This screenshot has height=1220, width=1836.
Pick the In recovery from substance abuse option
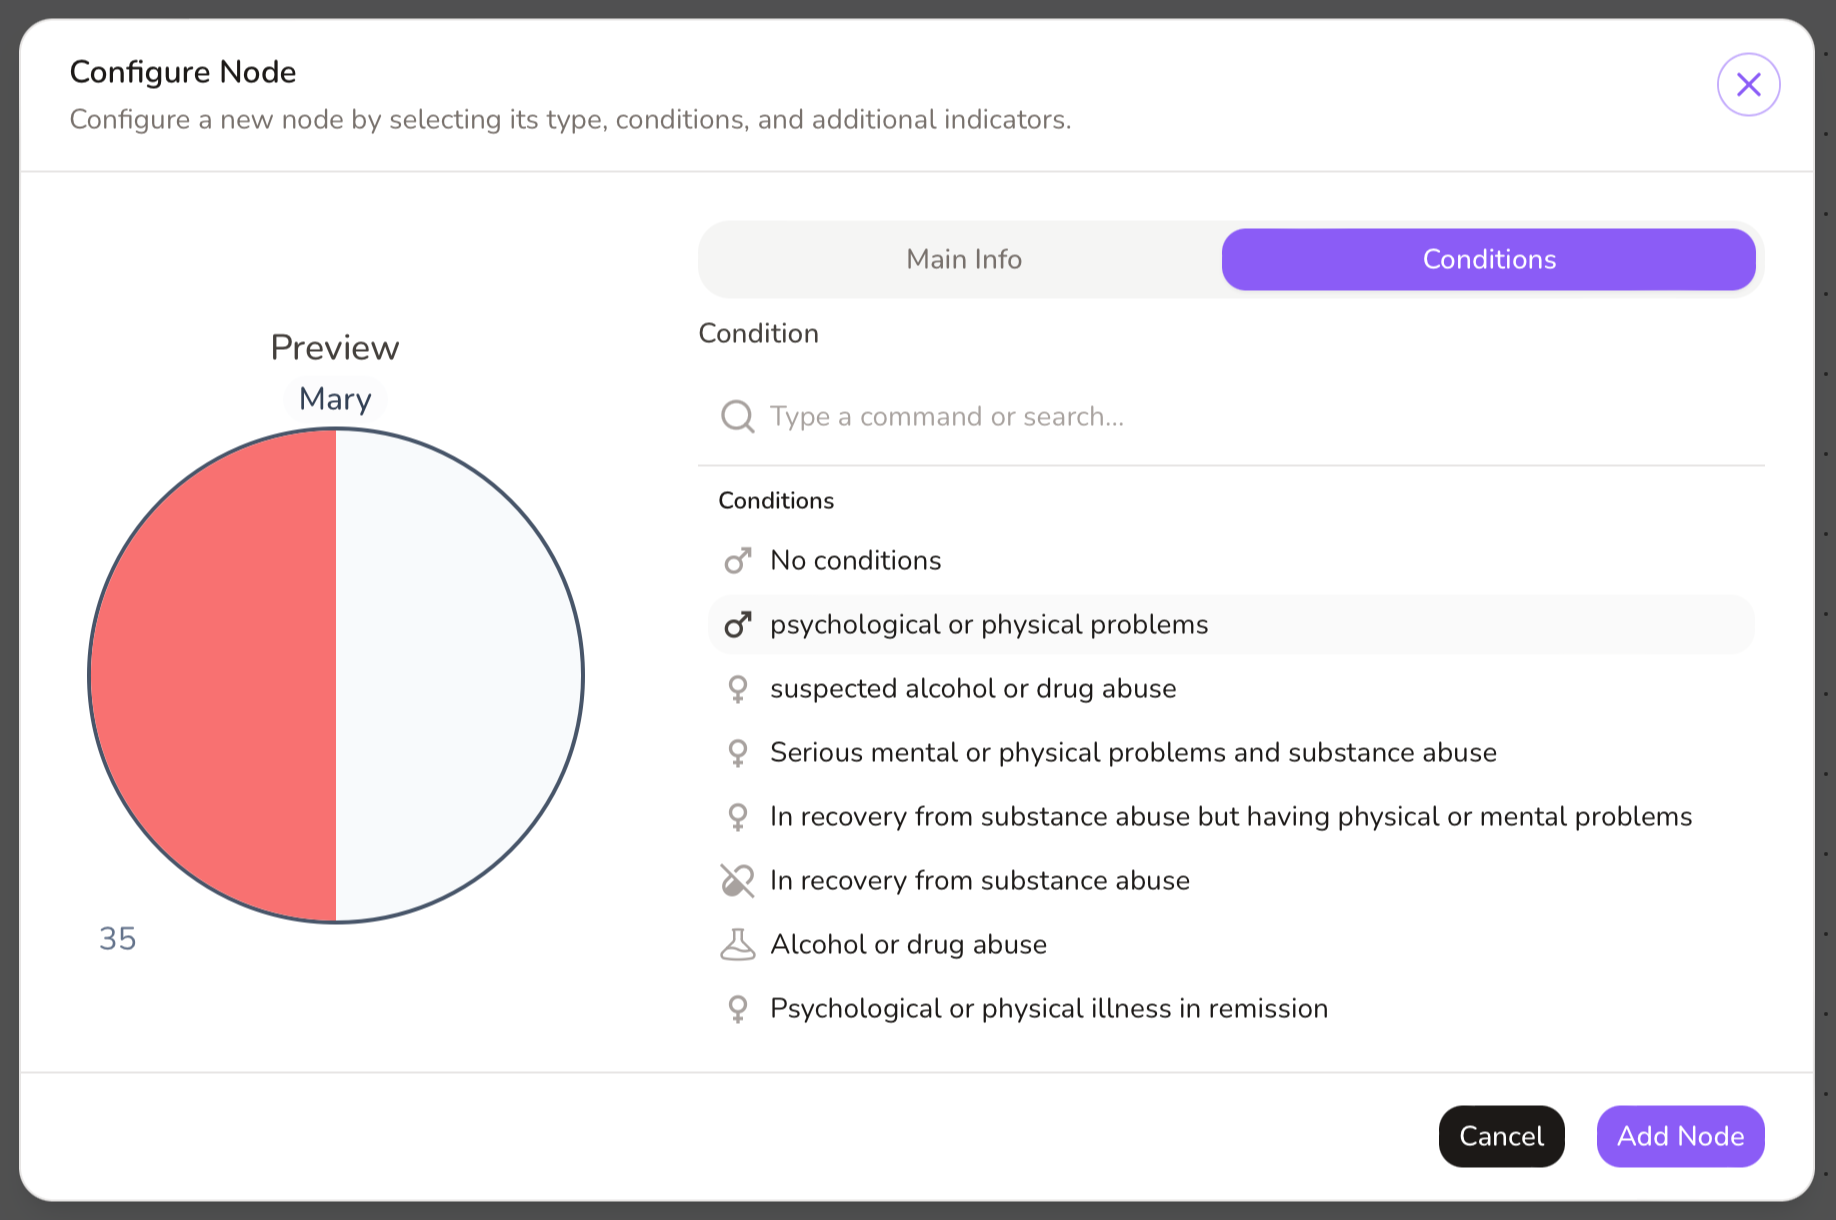pyautogui.click(x=980, y=881)
